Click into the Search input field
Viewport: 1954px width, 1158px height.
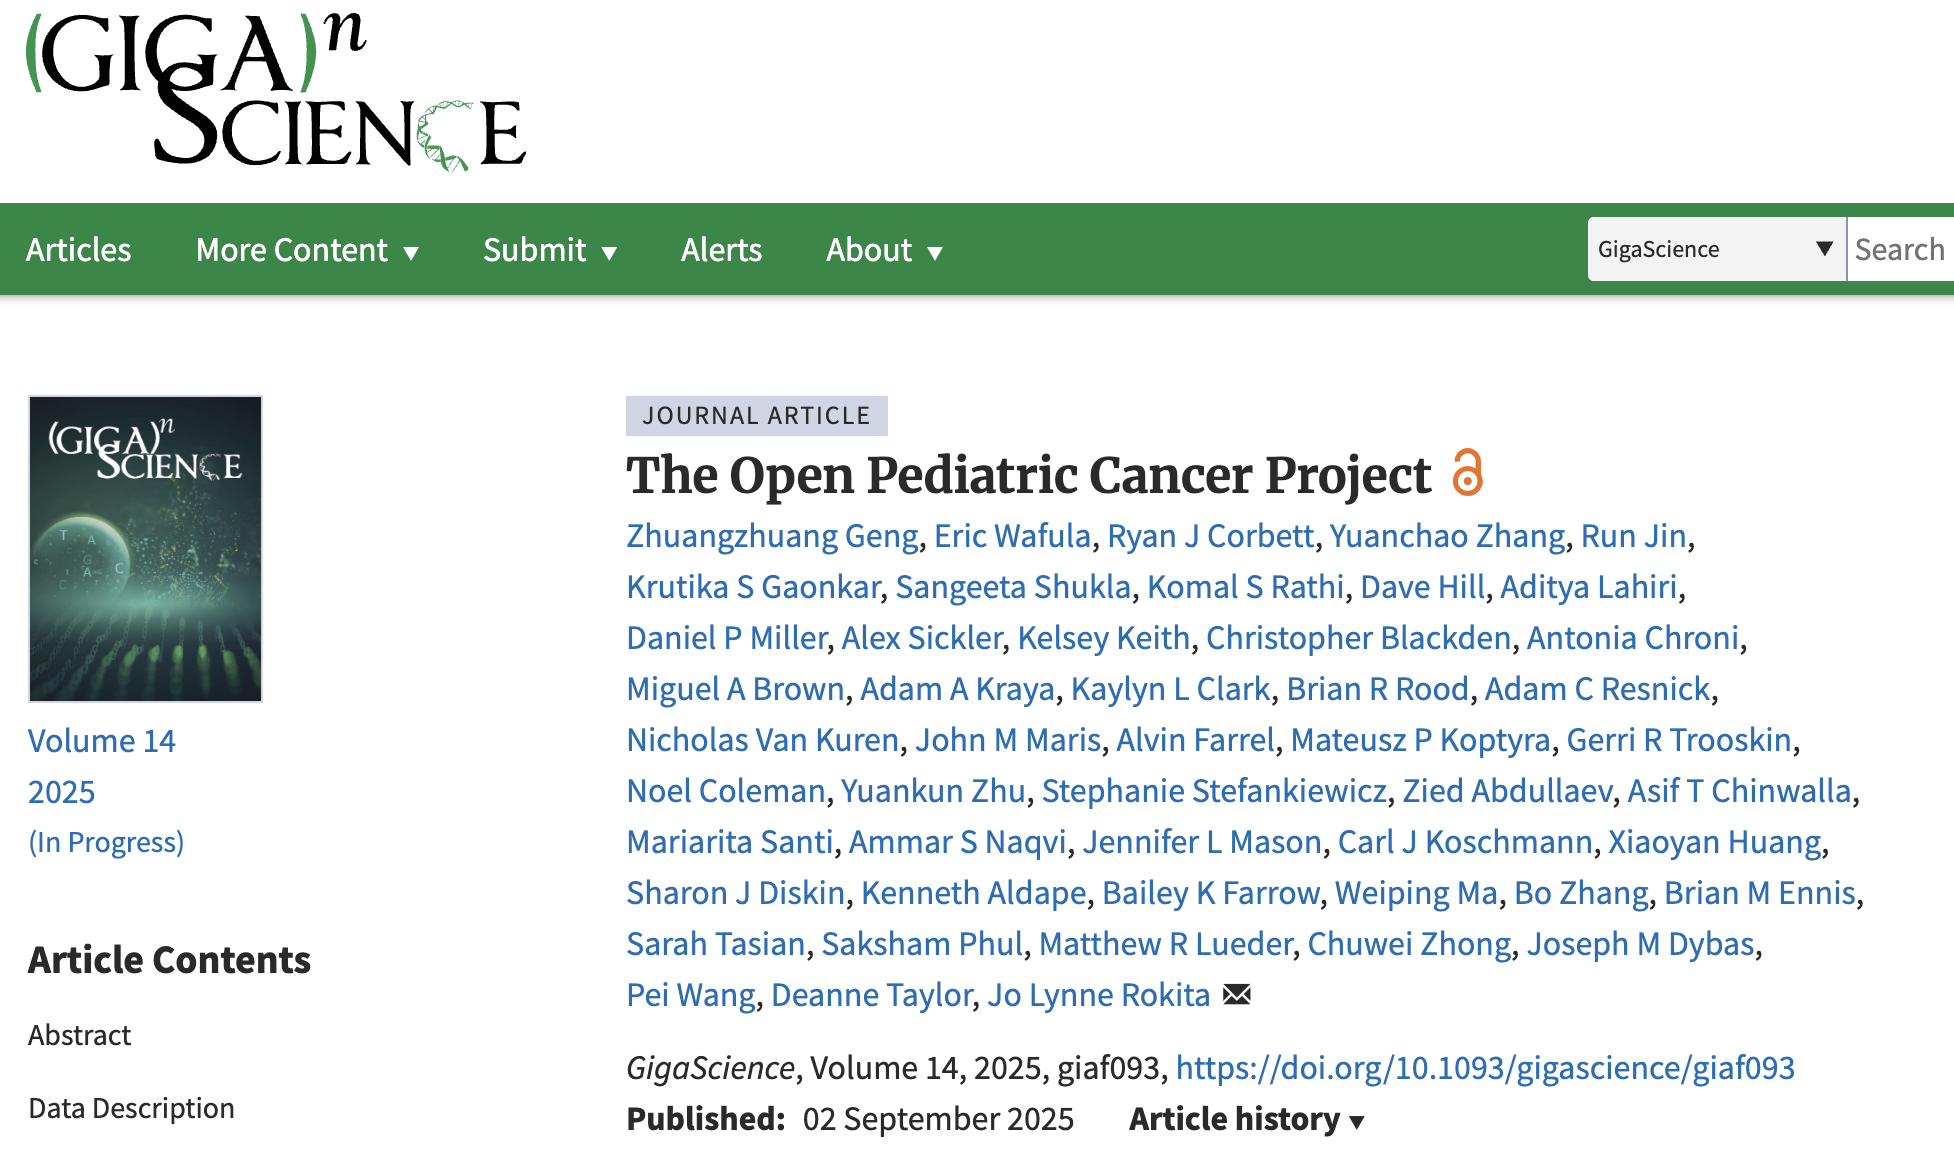(1900, 249)
